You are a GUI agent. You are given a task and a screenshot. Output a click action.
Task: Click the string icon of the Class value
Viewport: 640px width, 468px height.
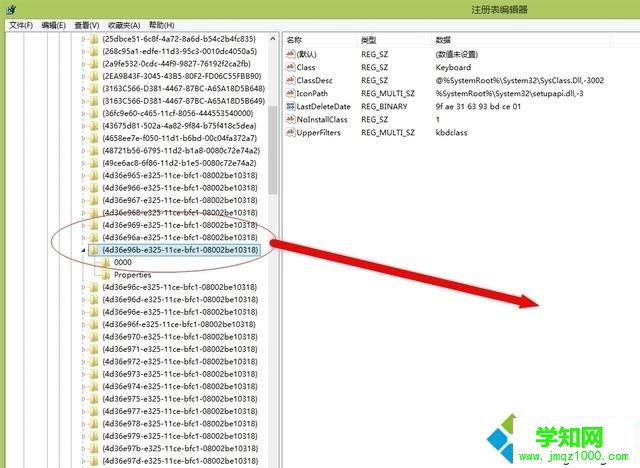point(291,67)
